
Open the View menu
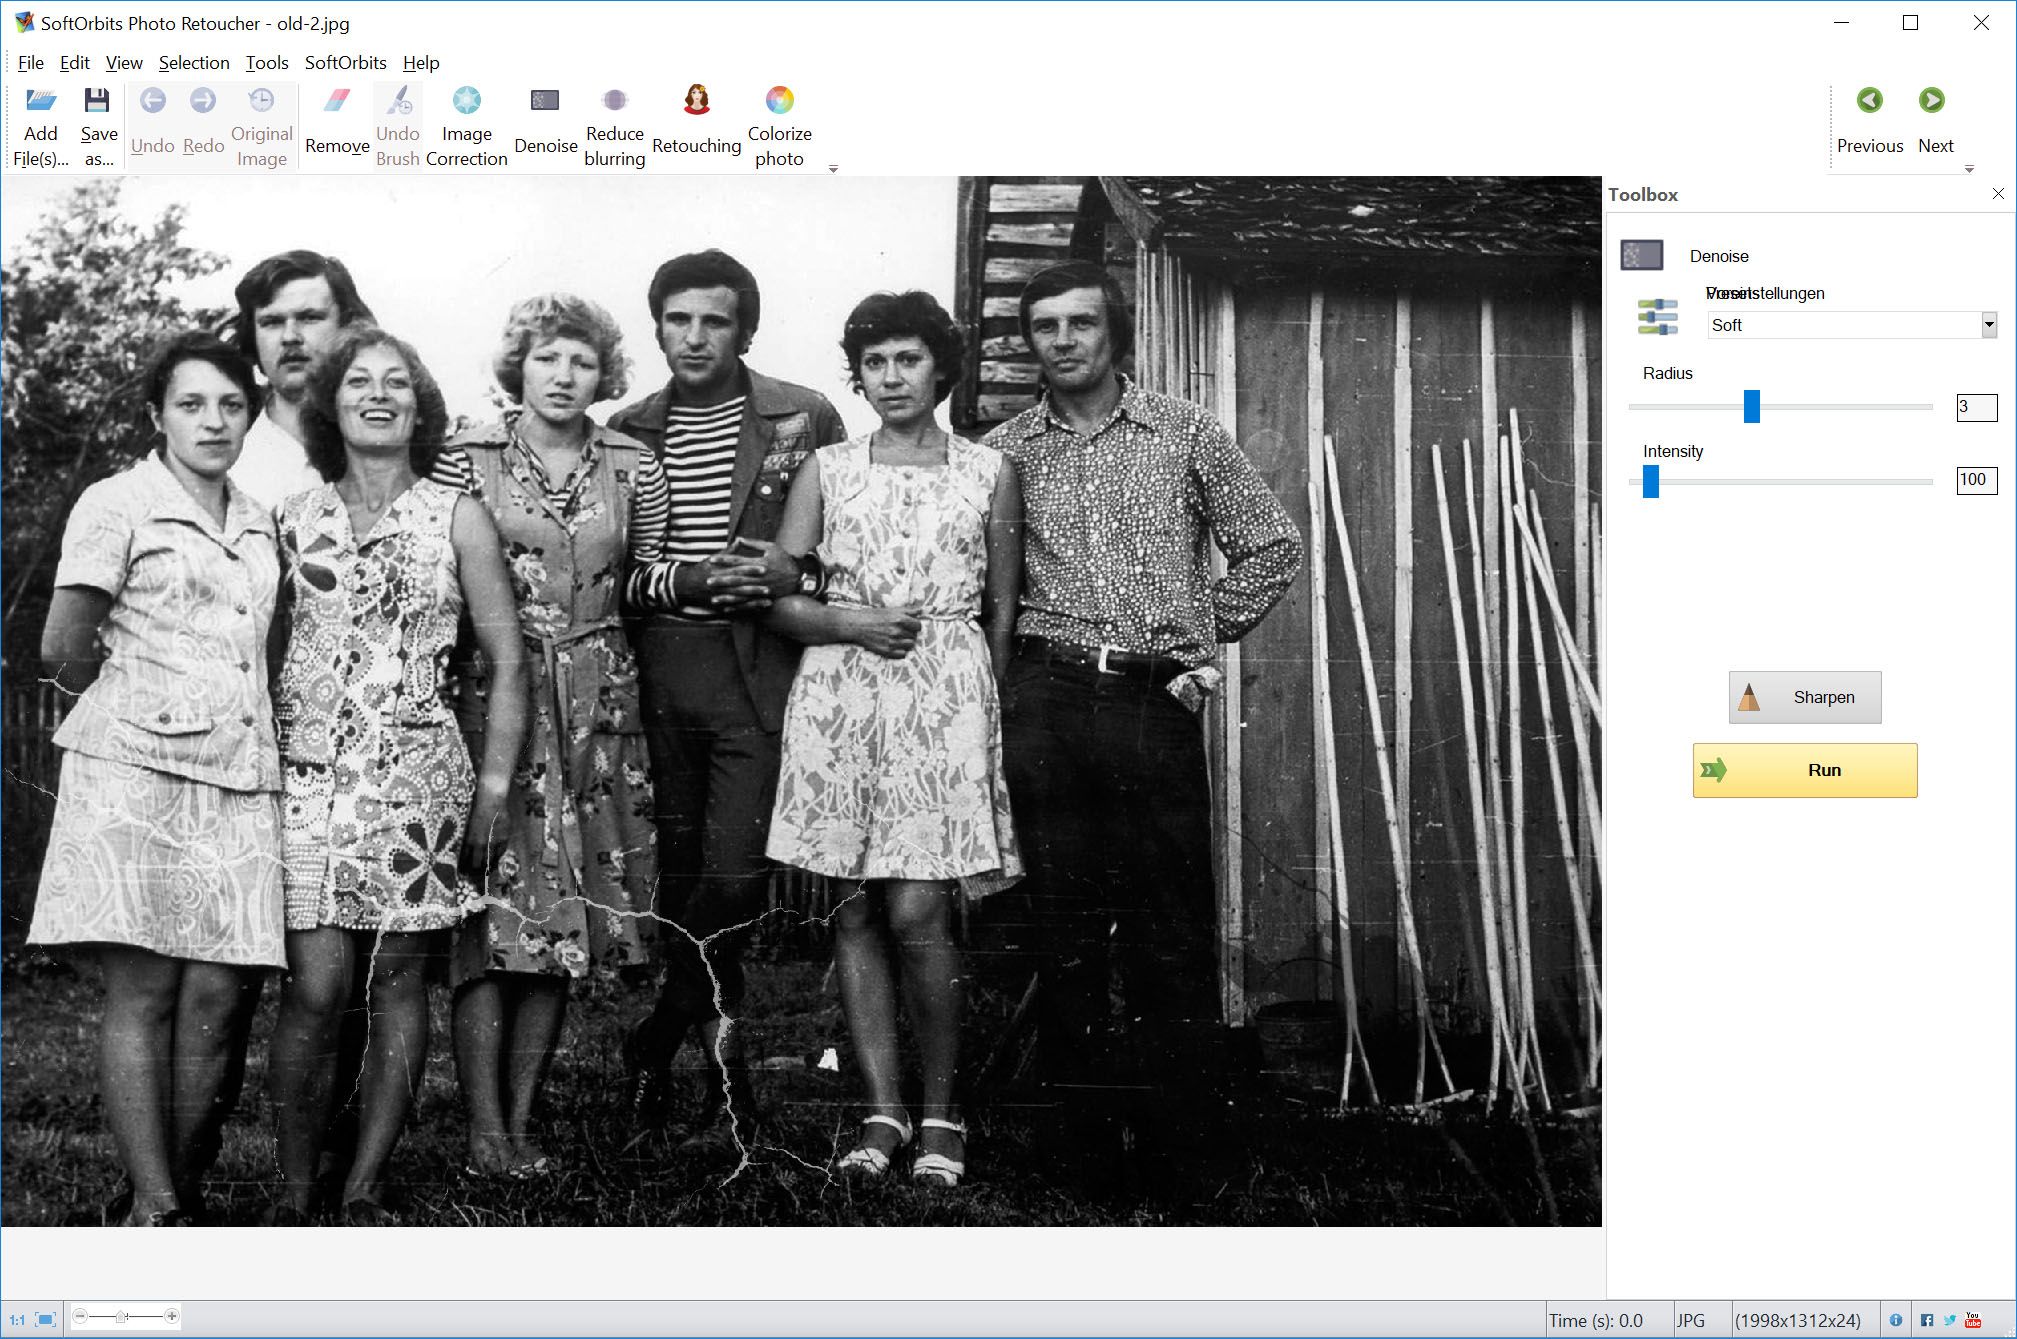(x=123, y=61)
